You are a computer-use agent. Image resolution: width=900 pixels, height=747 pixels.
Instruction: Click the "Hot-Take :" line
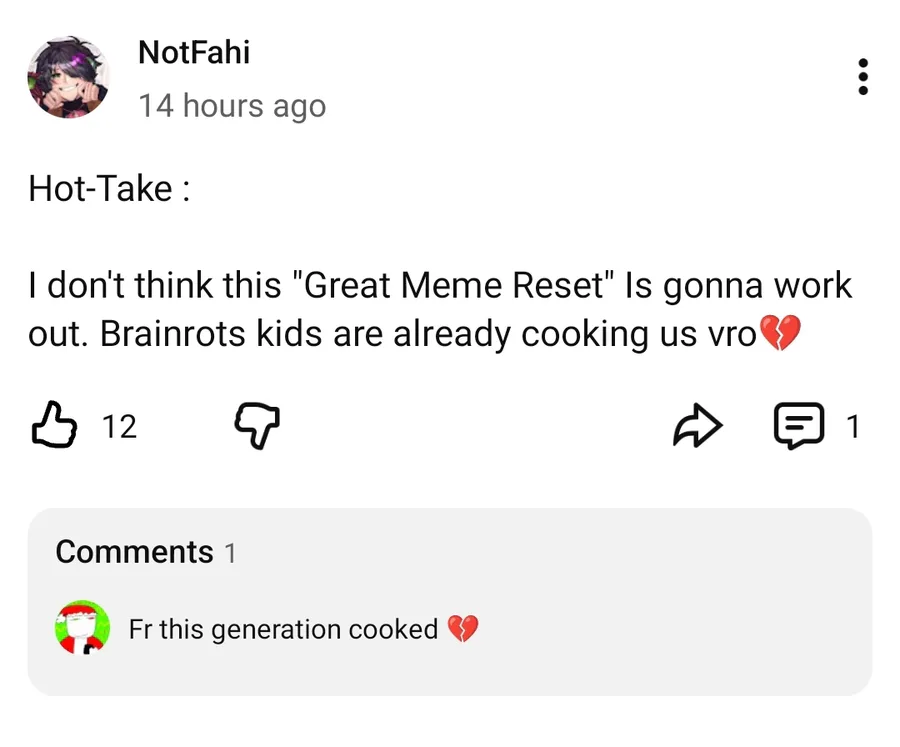click(109, 188)
